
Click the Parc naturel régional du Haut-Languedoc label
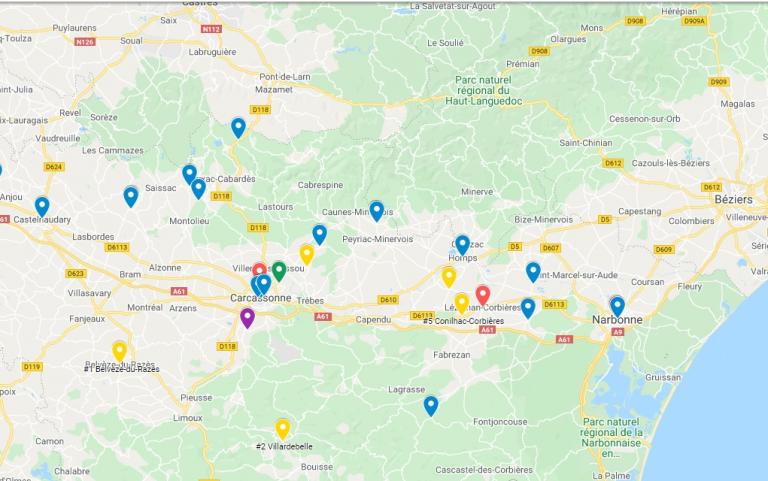point(483,91)
